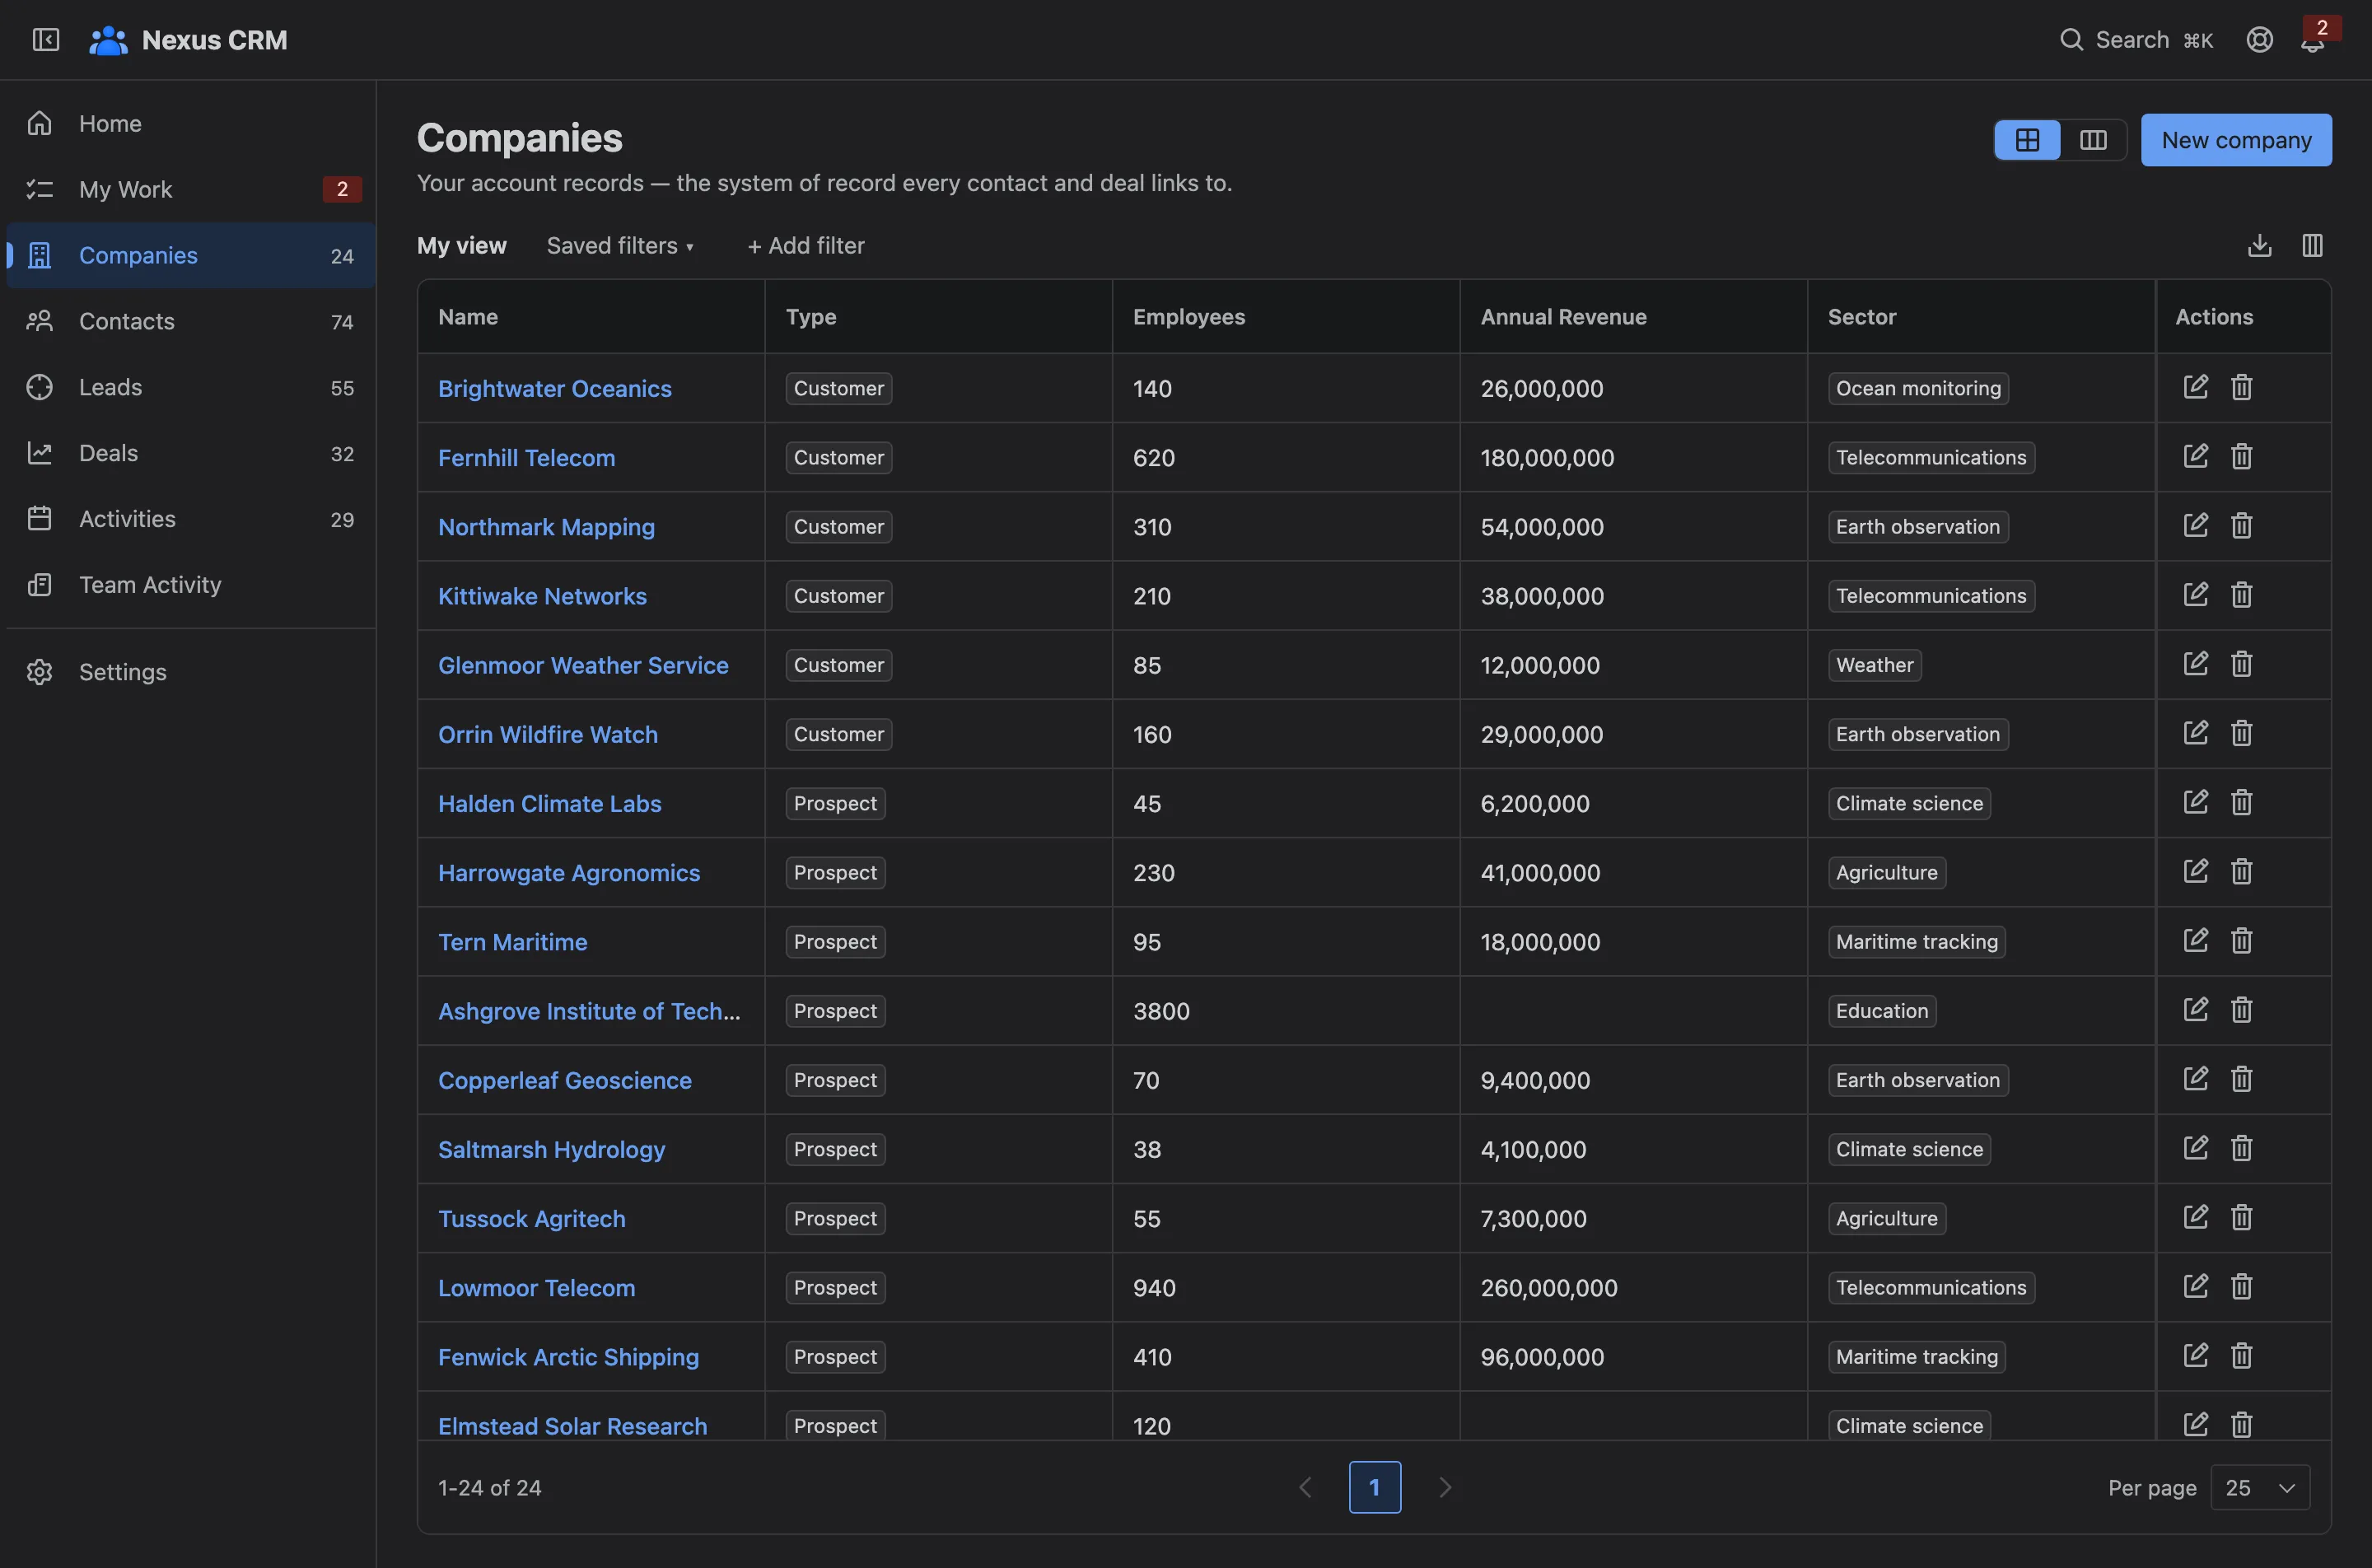The image size is (2372, 1568).
Task: Open the notifications bell
Action: 2312,40
